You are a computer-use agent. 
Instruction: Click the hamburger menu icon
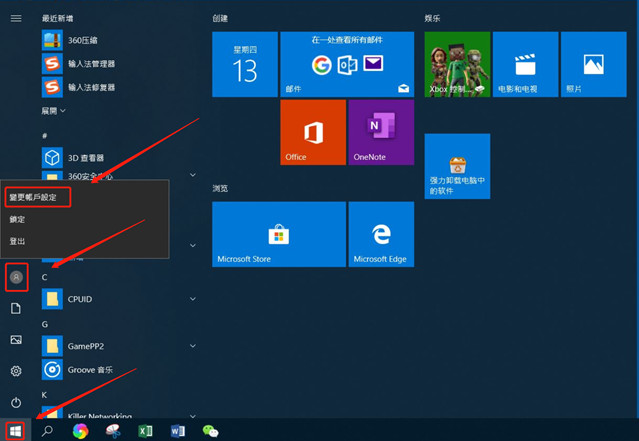(16, 18)
